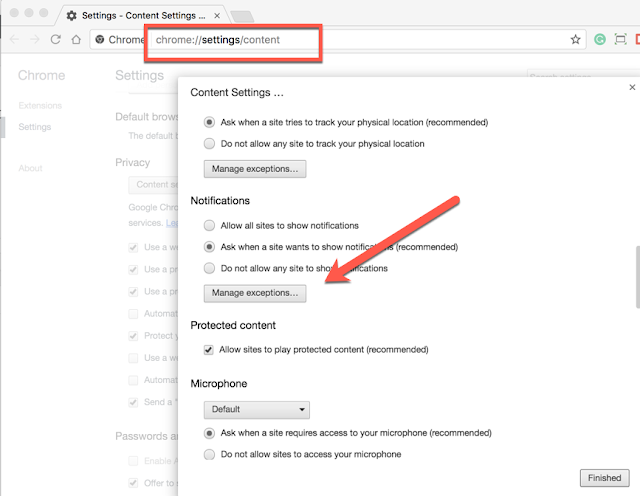The width and height of the screenshot is (640, 496).
Task: Select 'Do not allow any site to show notifications'
Action: pos(210,268)
